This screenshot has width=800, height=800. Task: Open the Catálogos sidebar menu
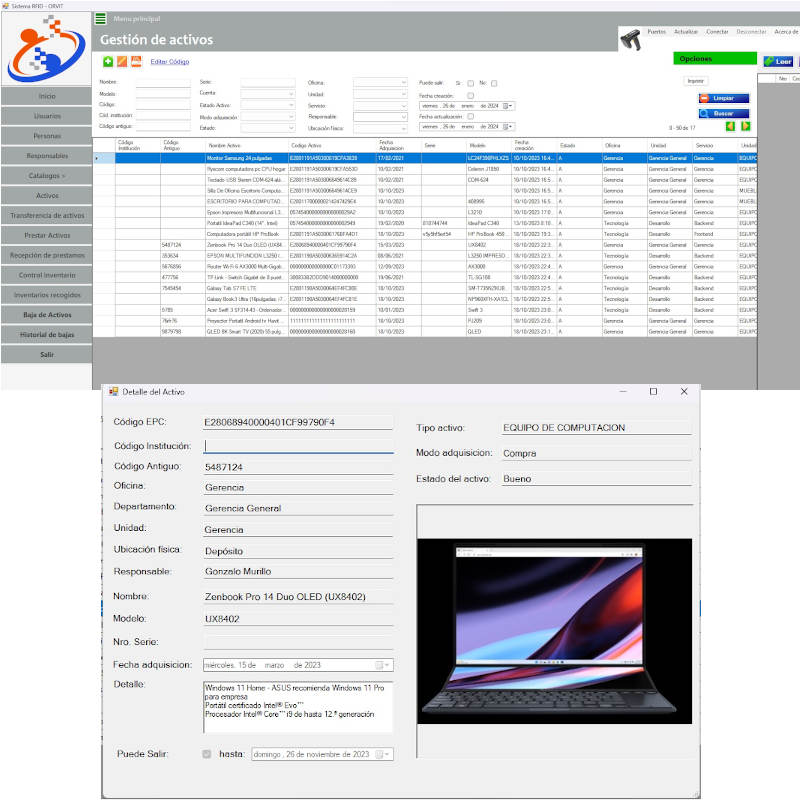47,176
